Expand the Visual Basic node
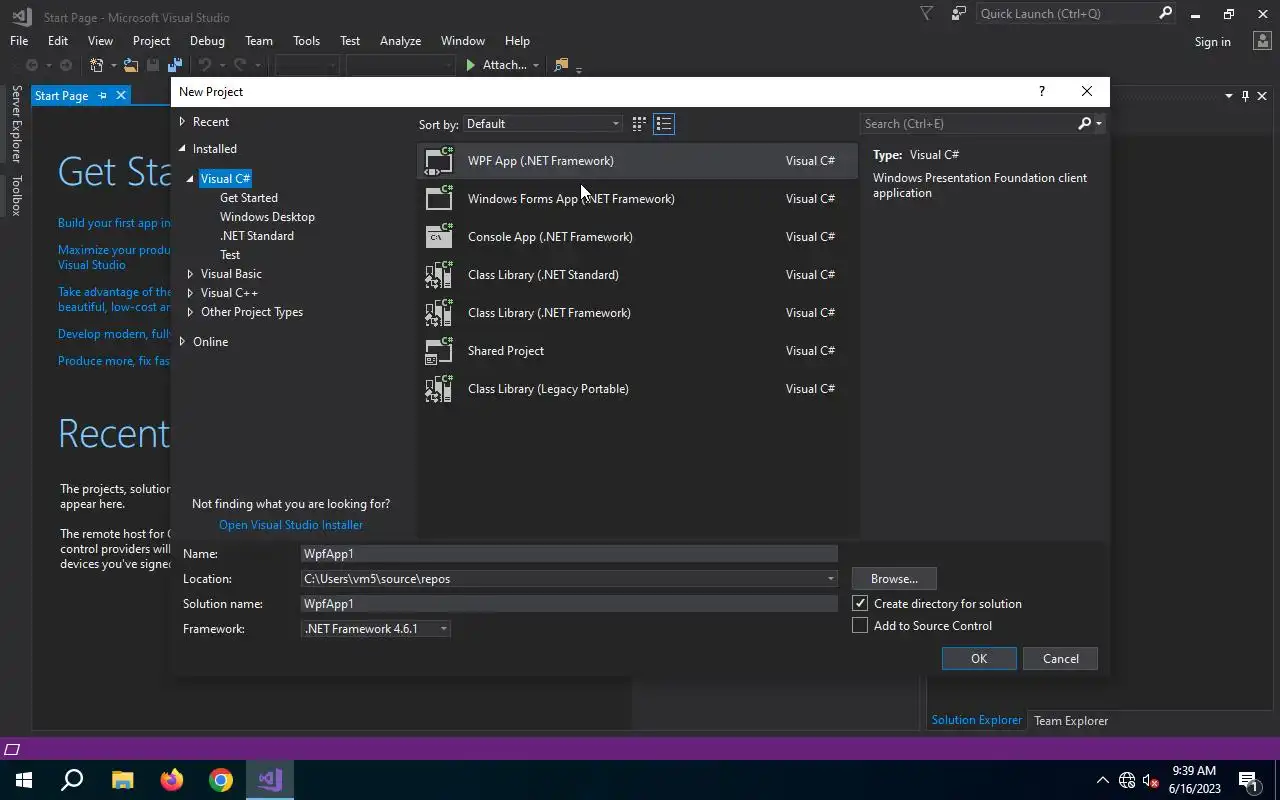Image resolution: width=1280 pixels, height=800 pixels. tap(190, 274)
